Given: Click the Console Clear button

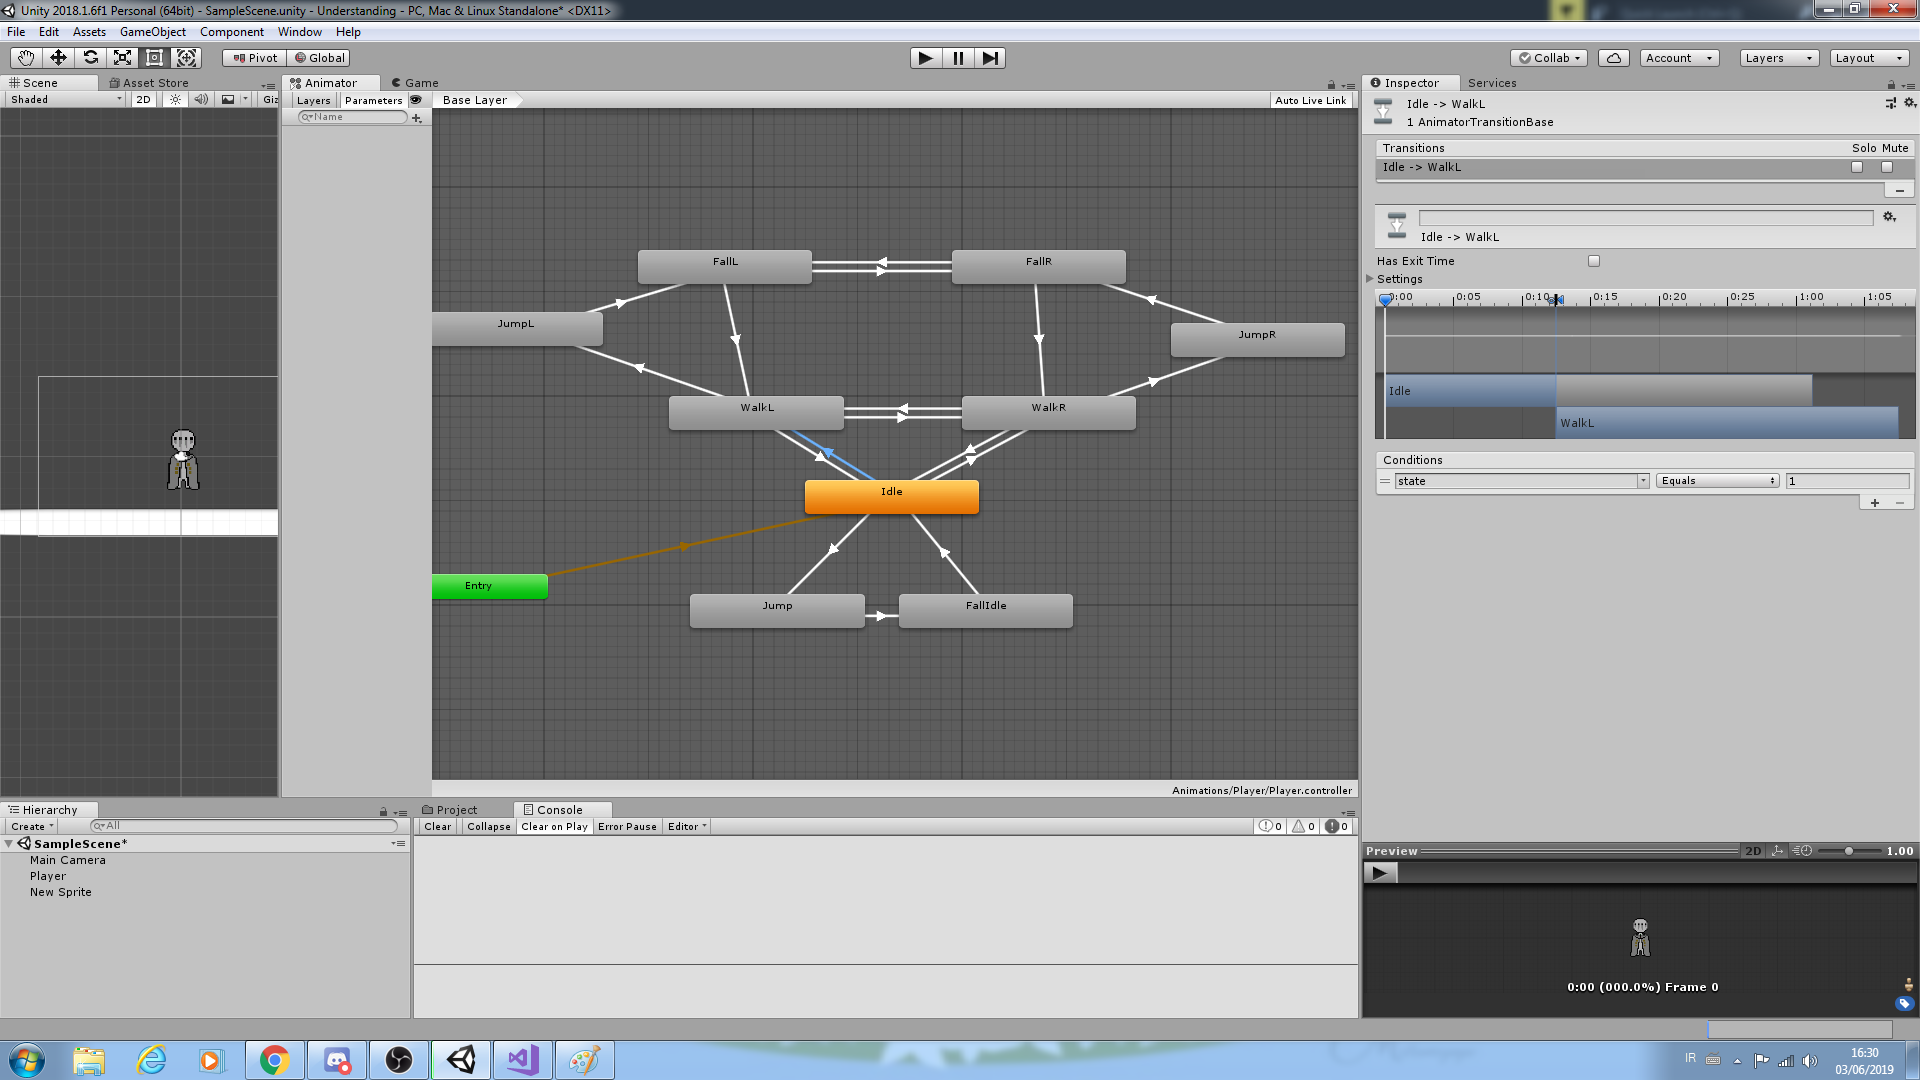Looking at the screenshot, I should point(437,826).
